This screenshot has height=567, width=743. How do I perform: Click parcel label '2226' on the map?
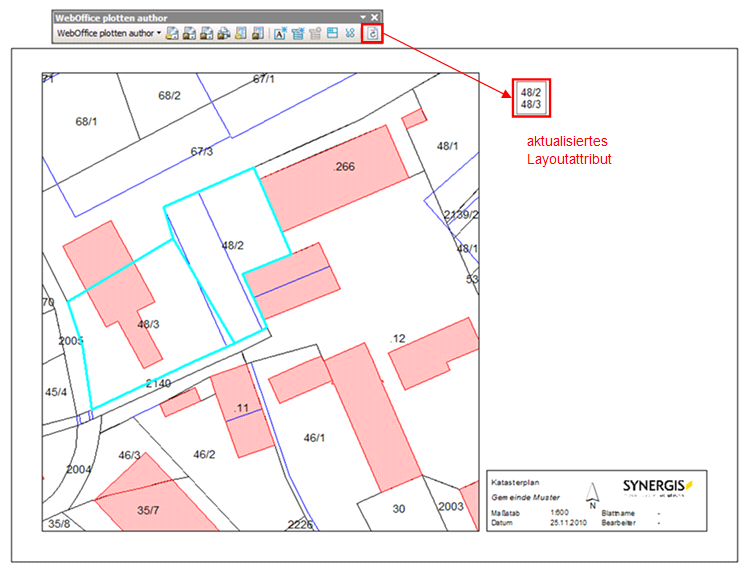(x=300, y=525)
